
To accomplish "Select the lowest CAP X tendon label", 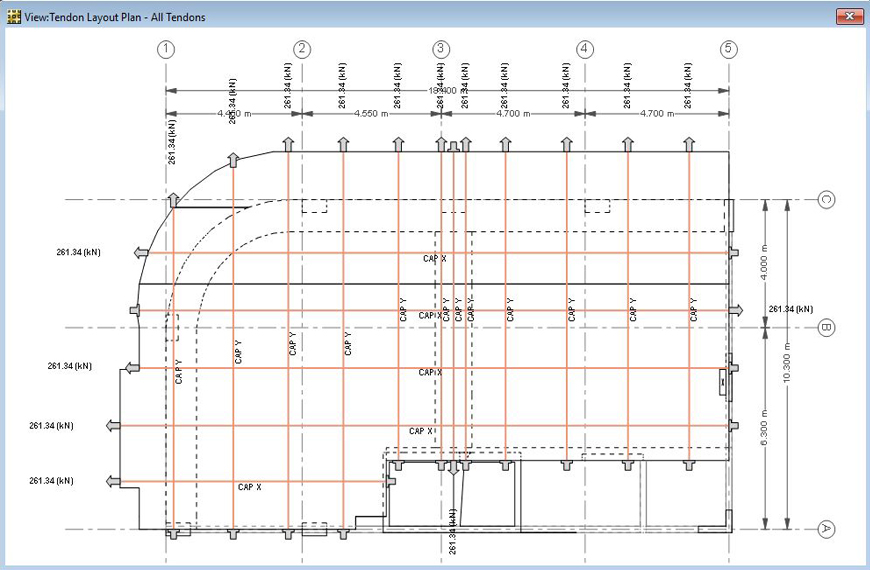I will coord(249,487).
